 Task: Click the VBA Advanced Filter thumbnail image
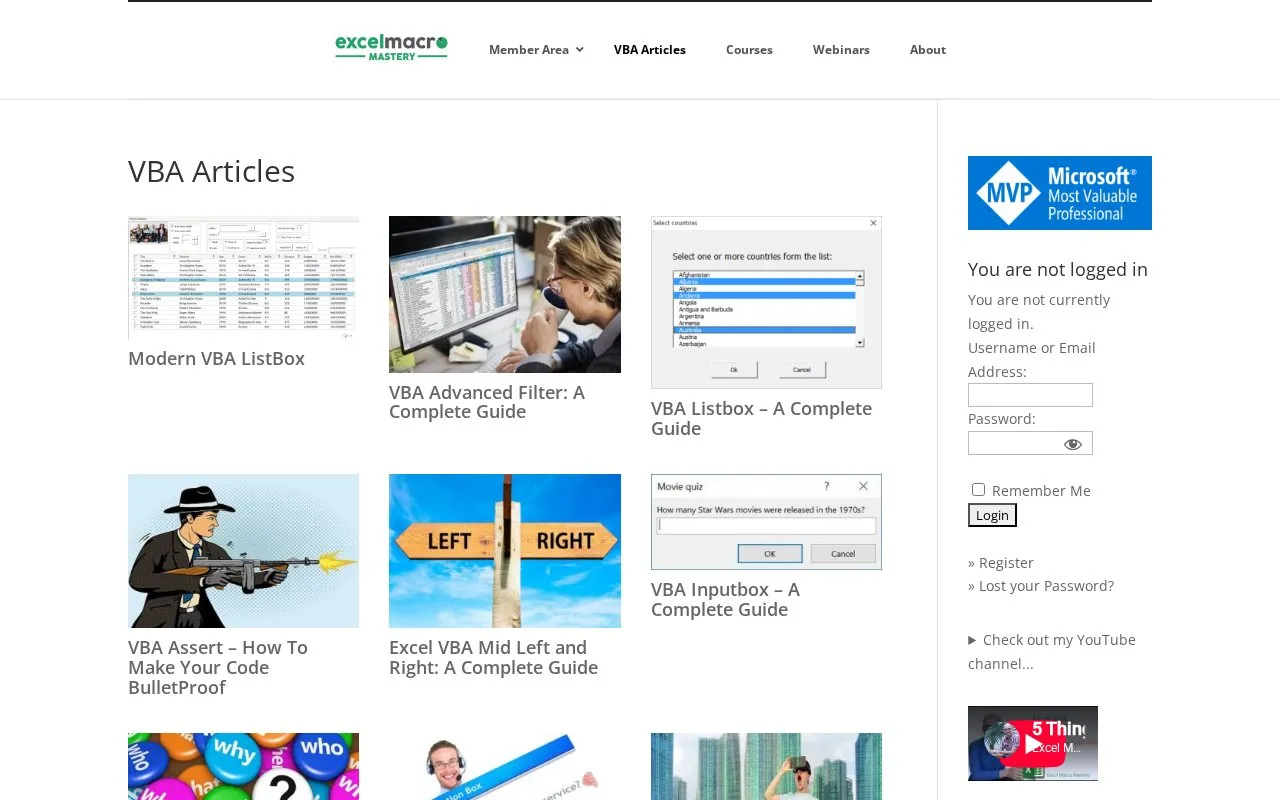pos(505,294)
